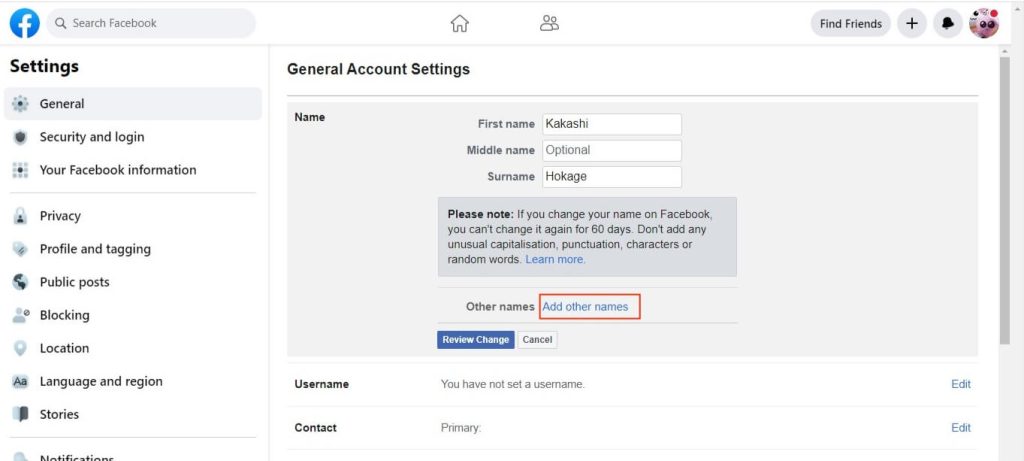Click Add other names link

click(585, 306)
